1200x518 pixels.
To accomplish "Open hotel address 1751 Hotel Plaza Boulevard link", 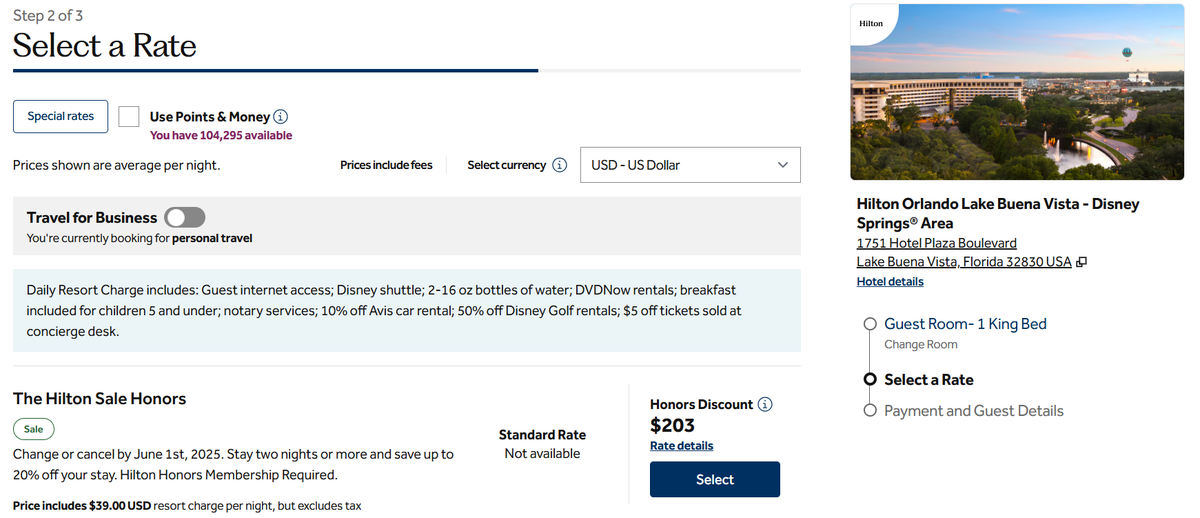I will 937,243.
